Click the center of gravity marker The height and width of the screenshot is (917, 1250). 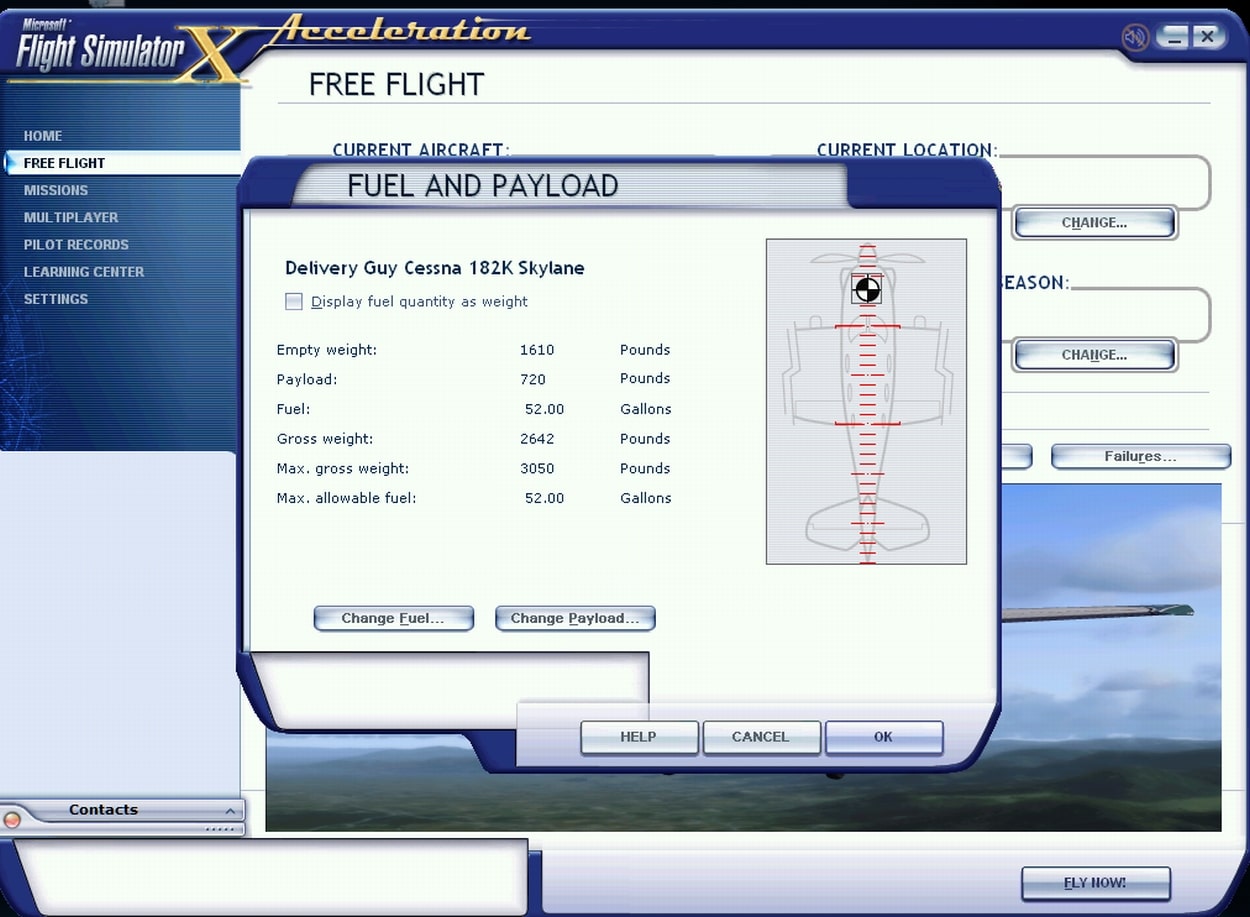click(x=867, y=290)
